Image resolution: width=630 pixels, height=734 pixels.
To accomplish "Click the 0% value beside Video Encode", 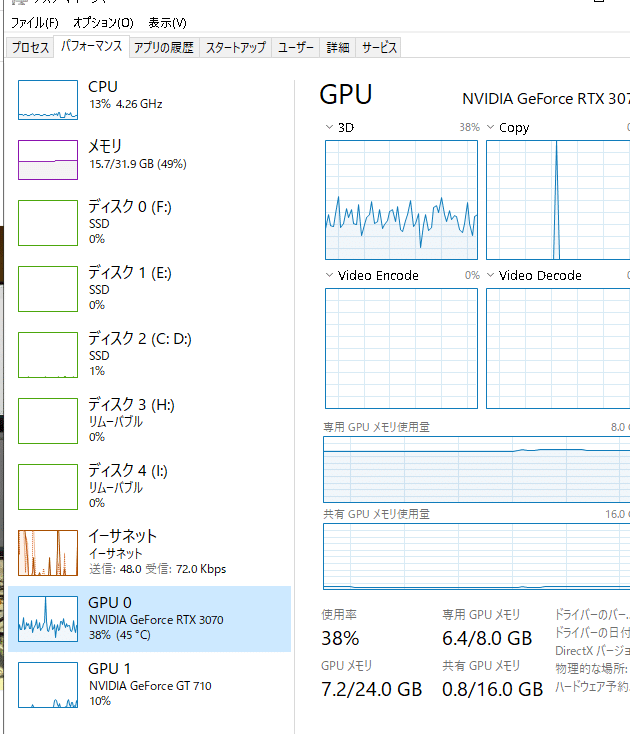I will coord(472,275).
